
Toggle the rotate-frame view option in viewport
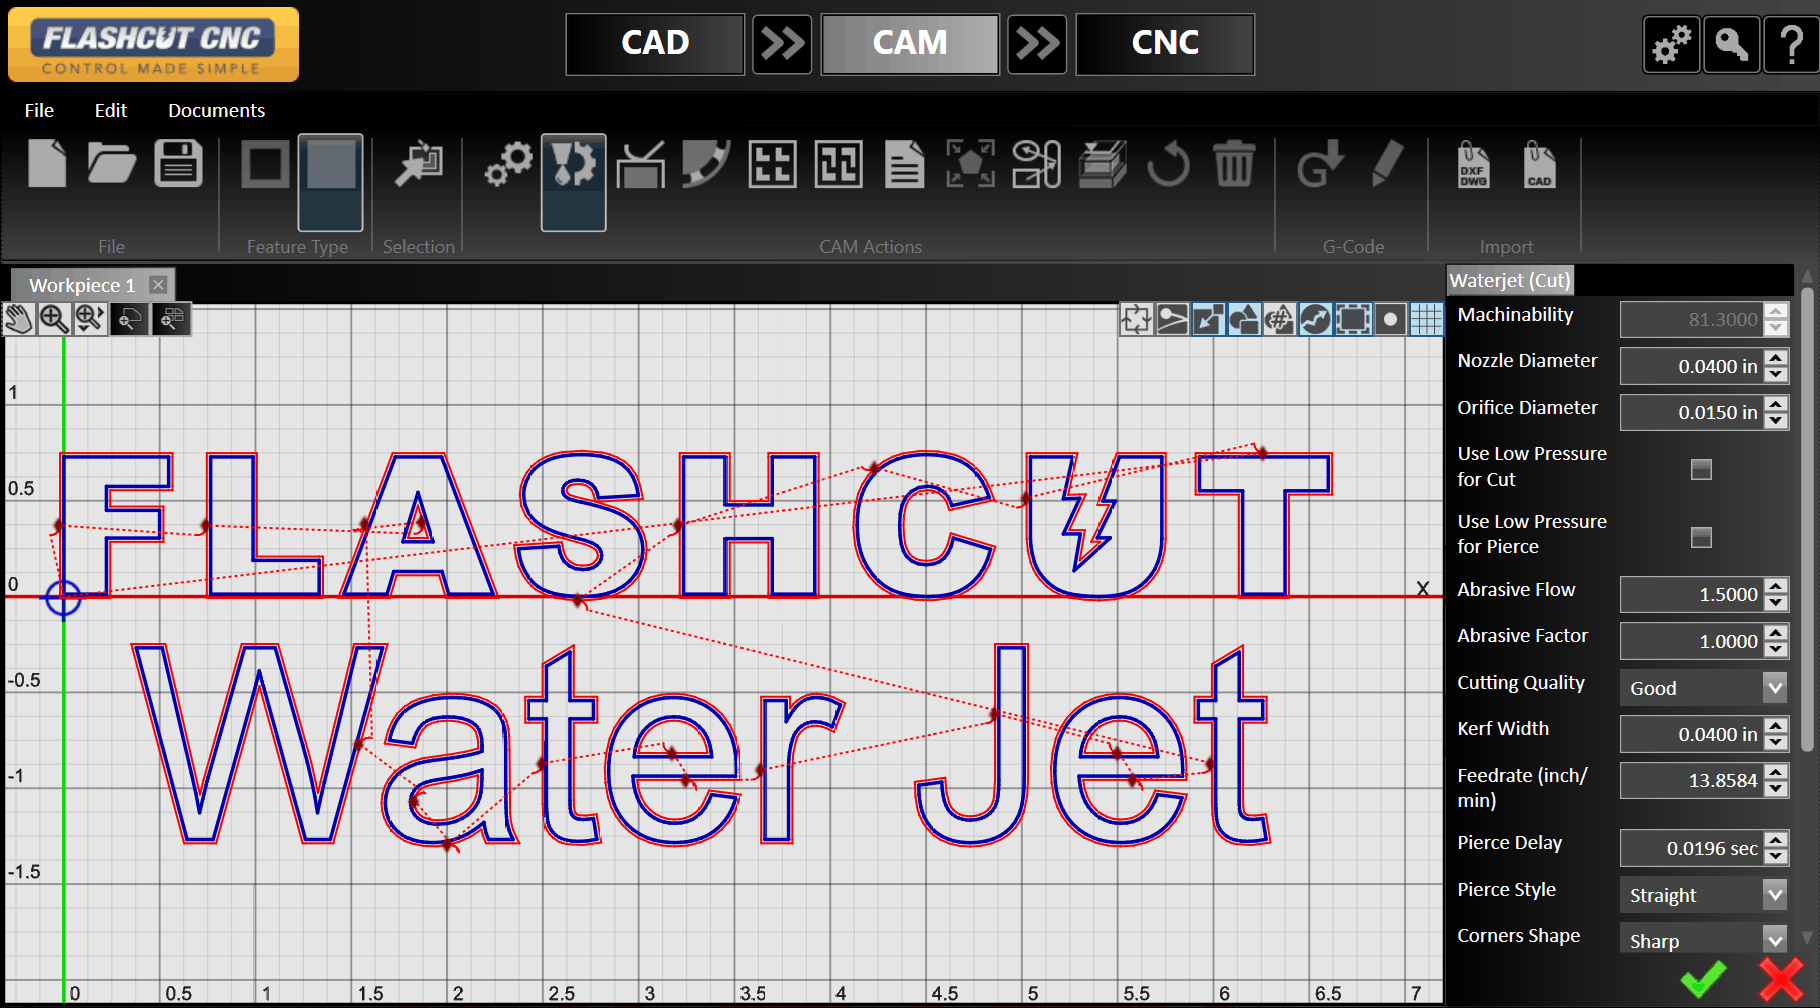1136,320
